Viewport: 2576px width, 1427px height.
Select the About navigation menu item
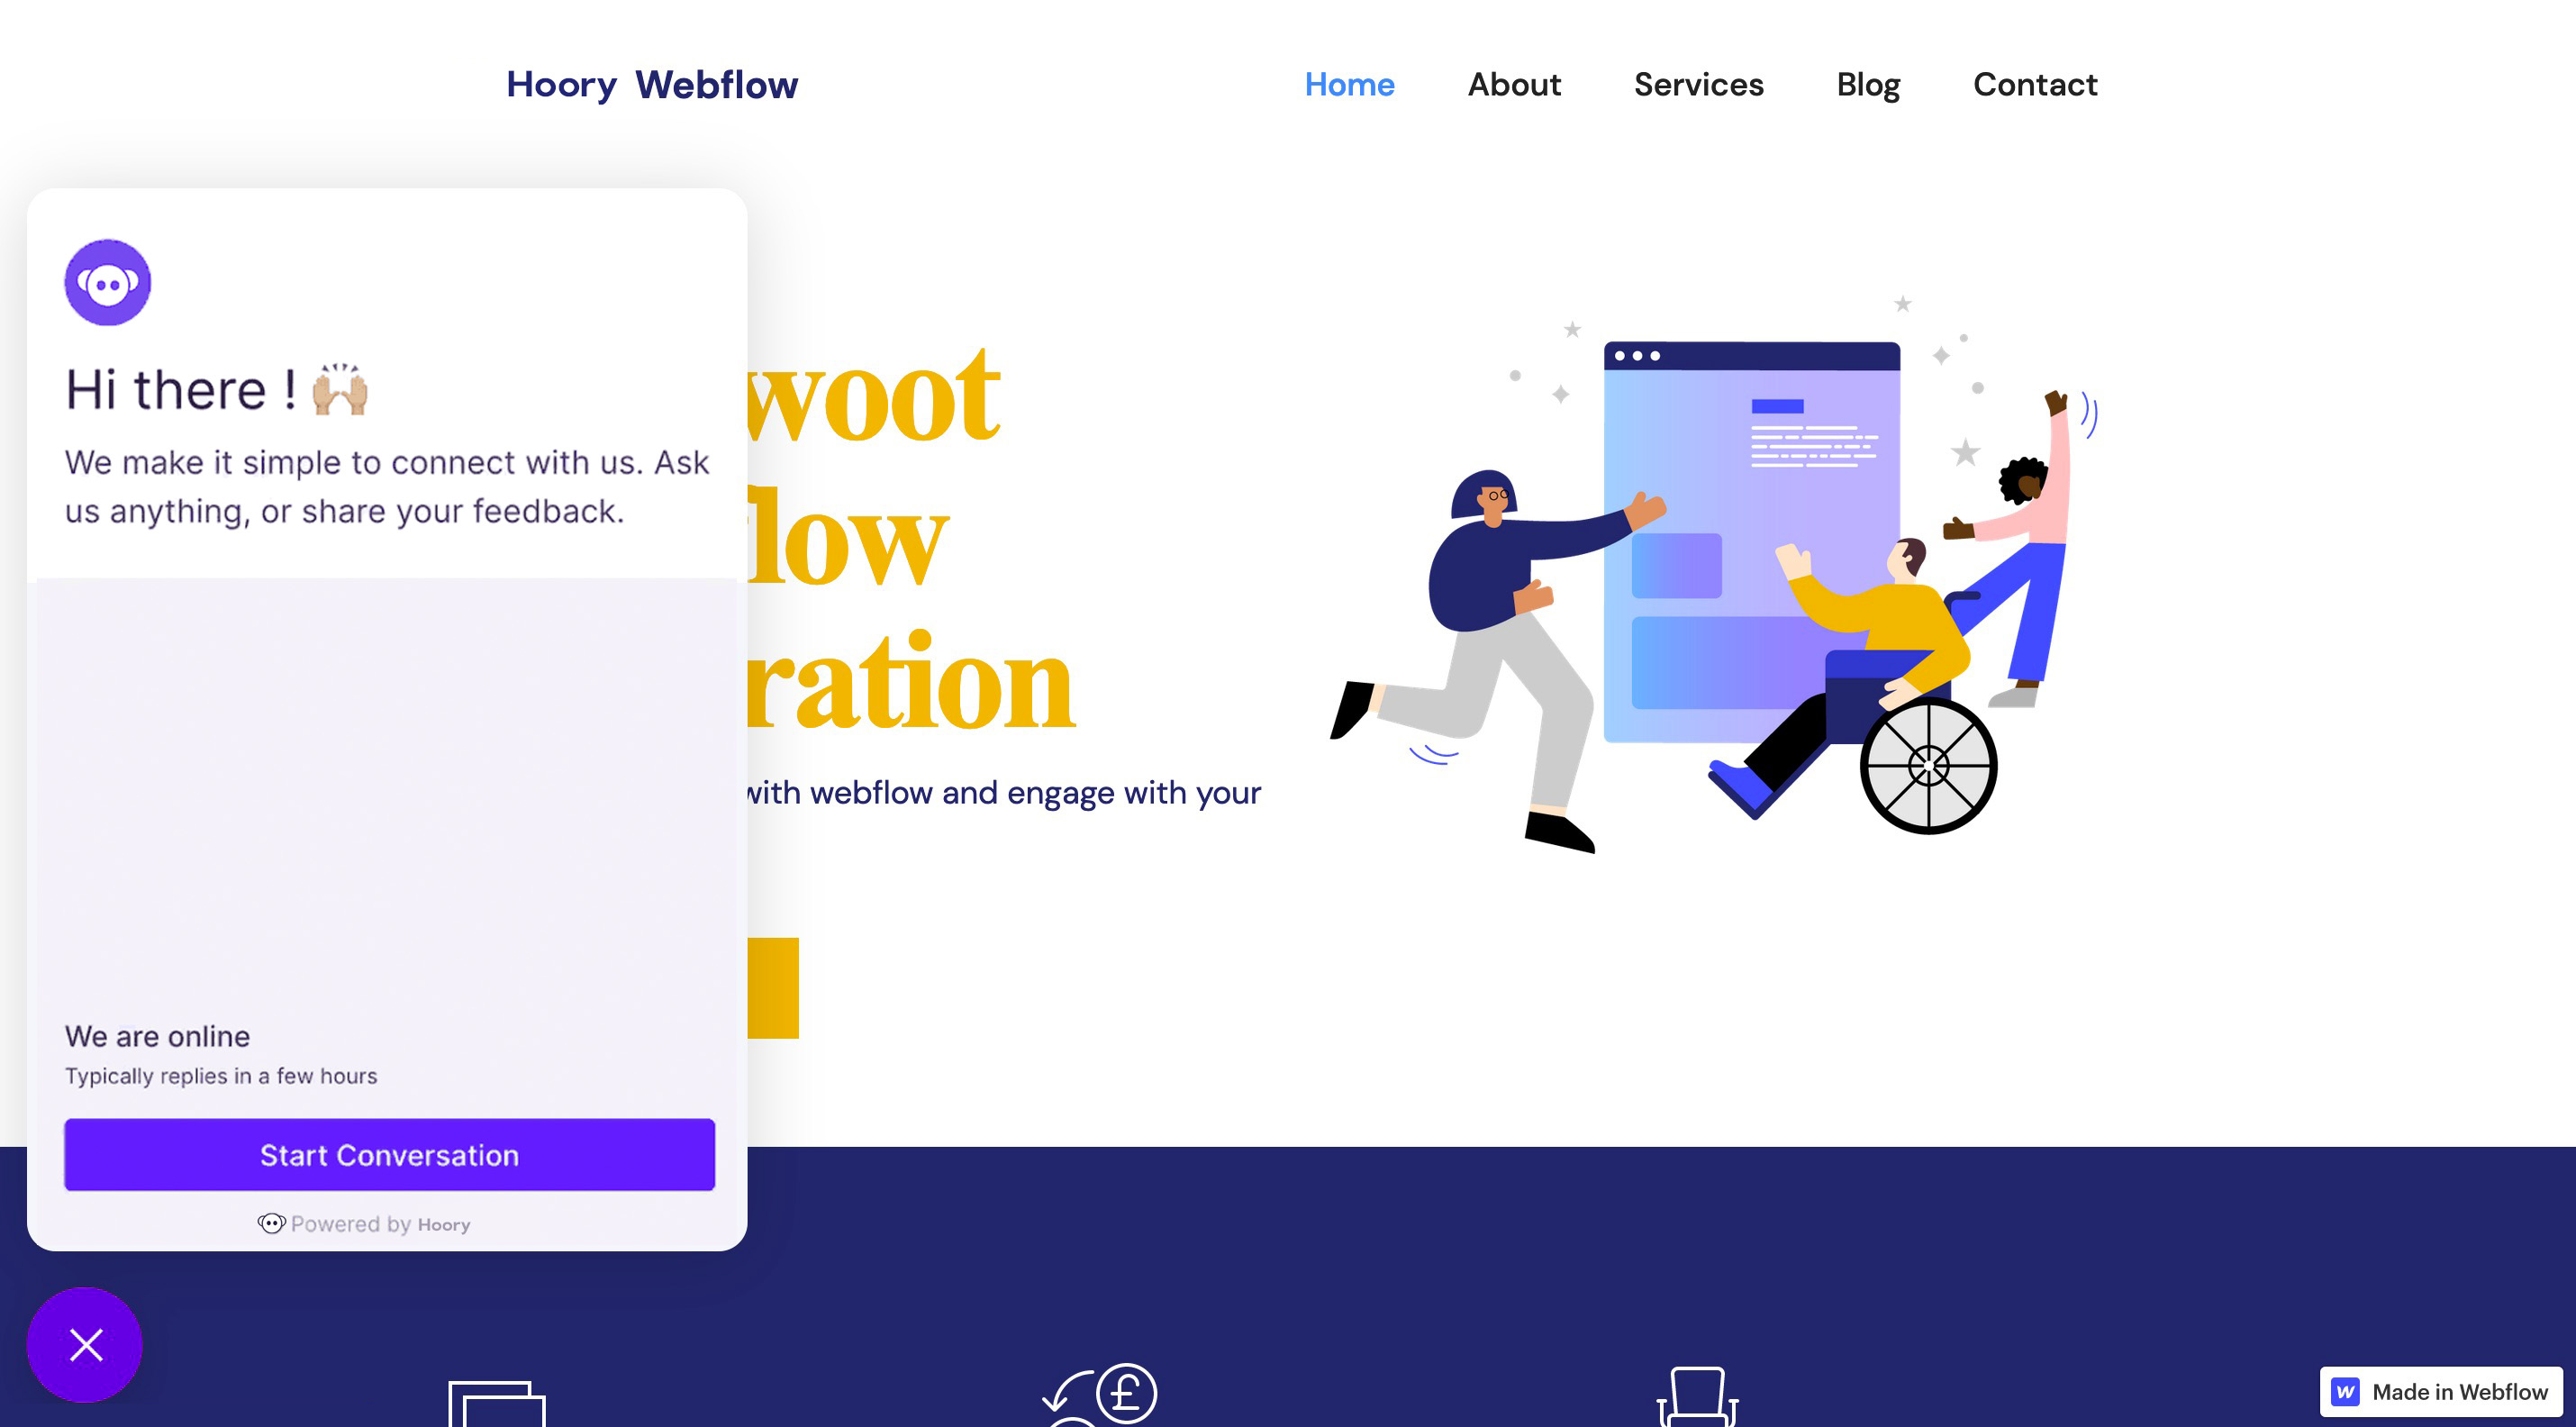[x=1514, y=83]
